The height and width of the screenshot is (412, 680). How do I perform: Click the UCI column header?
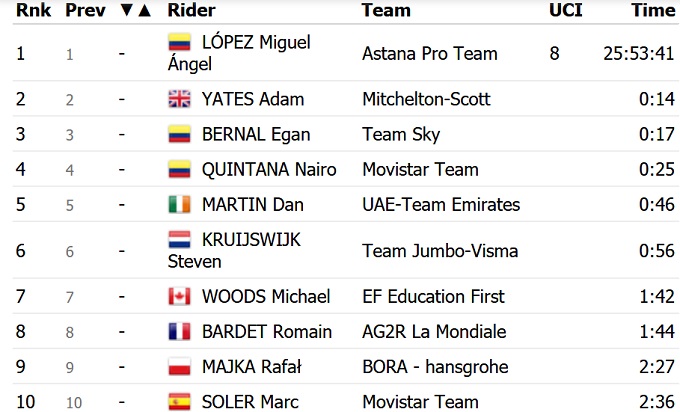(564, 11)
